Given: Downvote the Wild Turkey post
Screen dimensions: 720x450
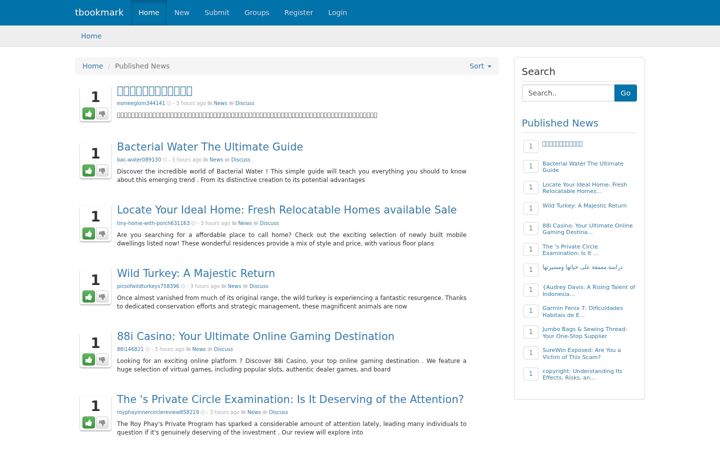Looking at the screenshot, I should (x=102, y=297).
